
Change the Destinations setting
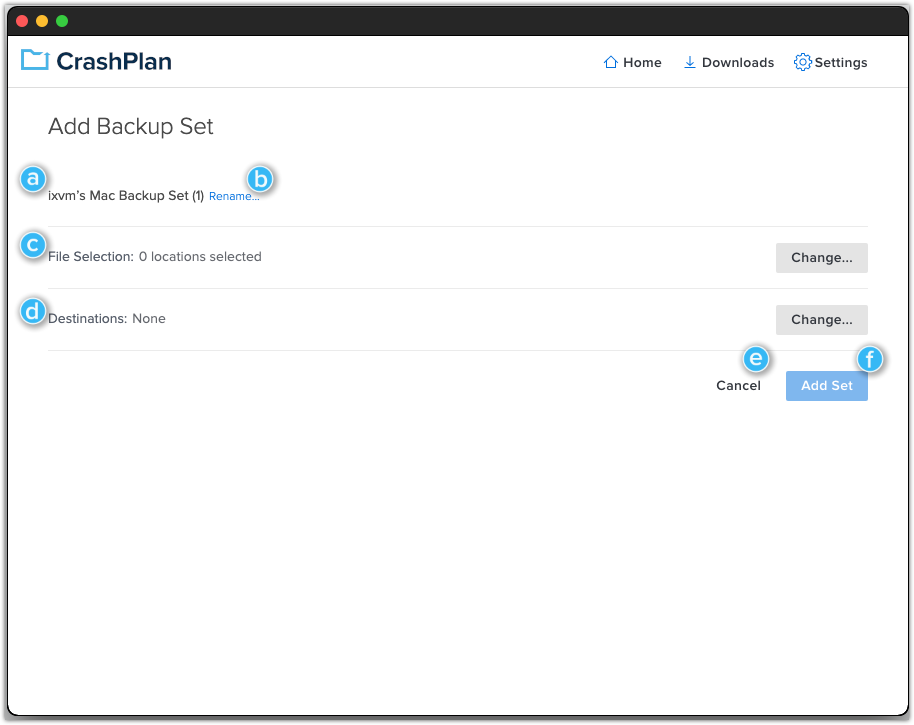pyautogui.click(x=821, y=319)
